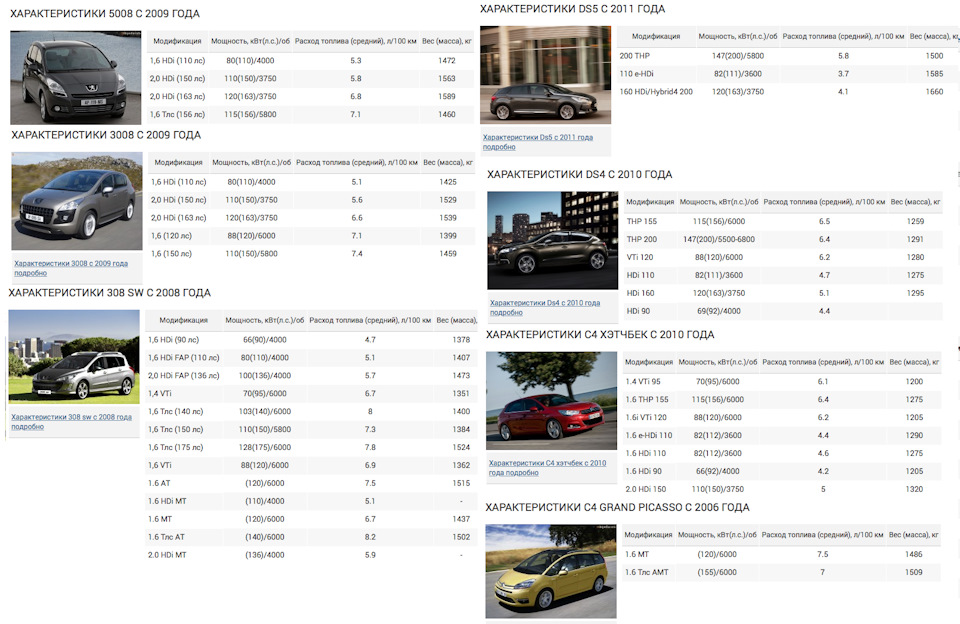Open Citroen DS5 car photo
This screenshot has height=624, width=960.
pyautogui.click(x=545, y=75)
